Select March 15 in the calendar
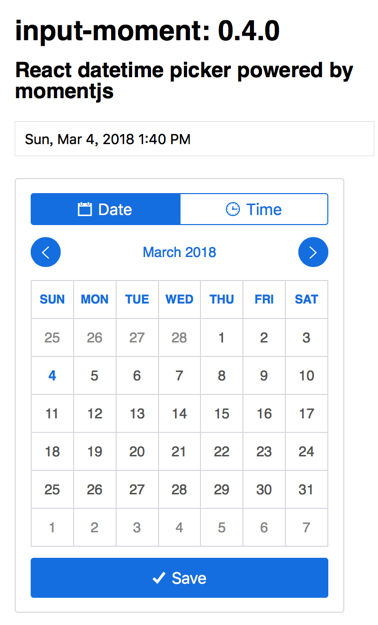Viewport: 378px width, 625px height. click(x=222, y=414)
